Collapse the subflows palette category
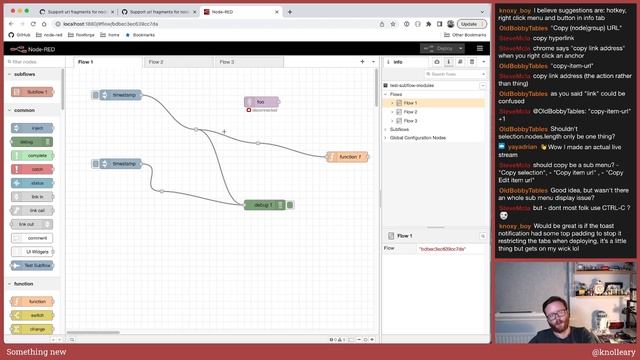 (33, 74)
